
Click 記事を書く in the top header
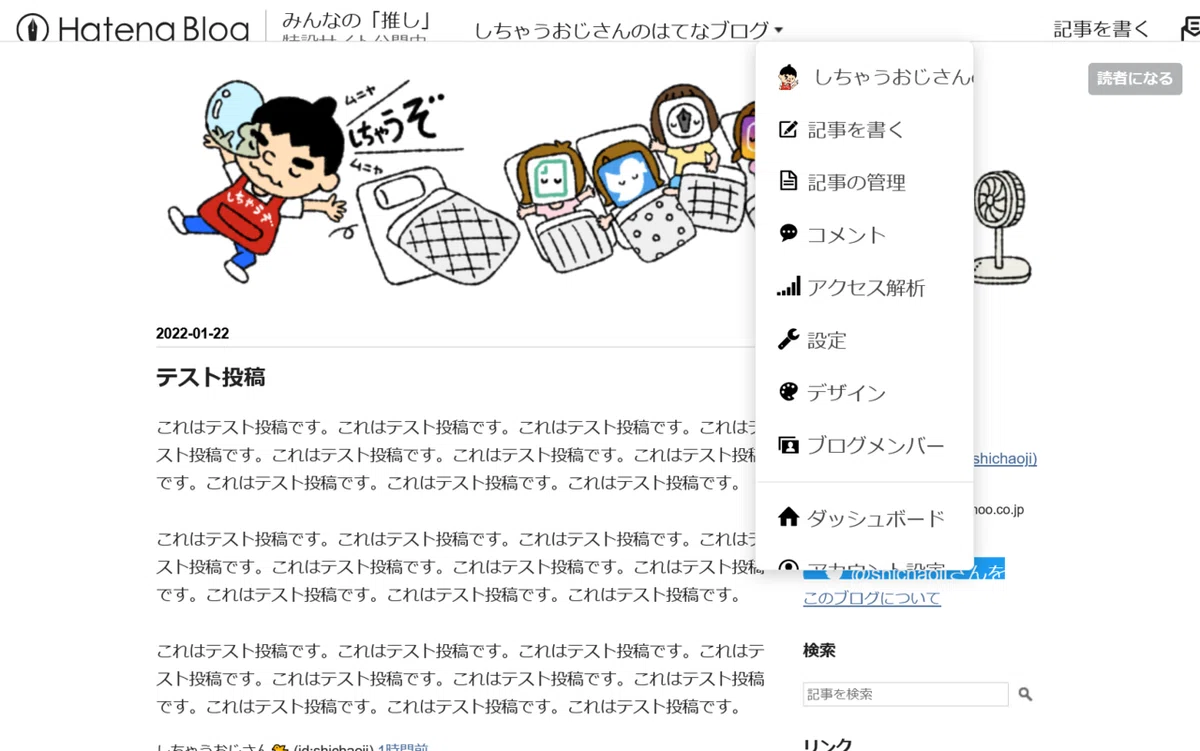1101,30
